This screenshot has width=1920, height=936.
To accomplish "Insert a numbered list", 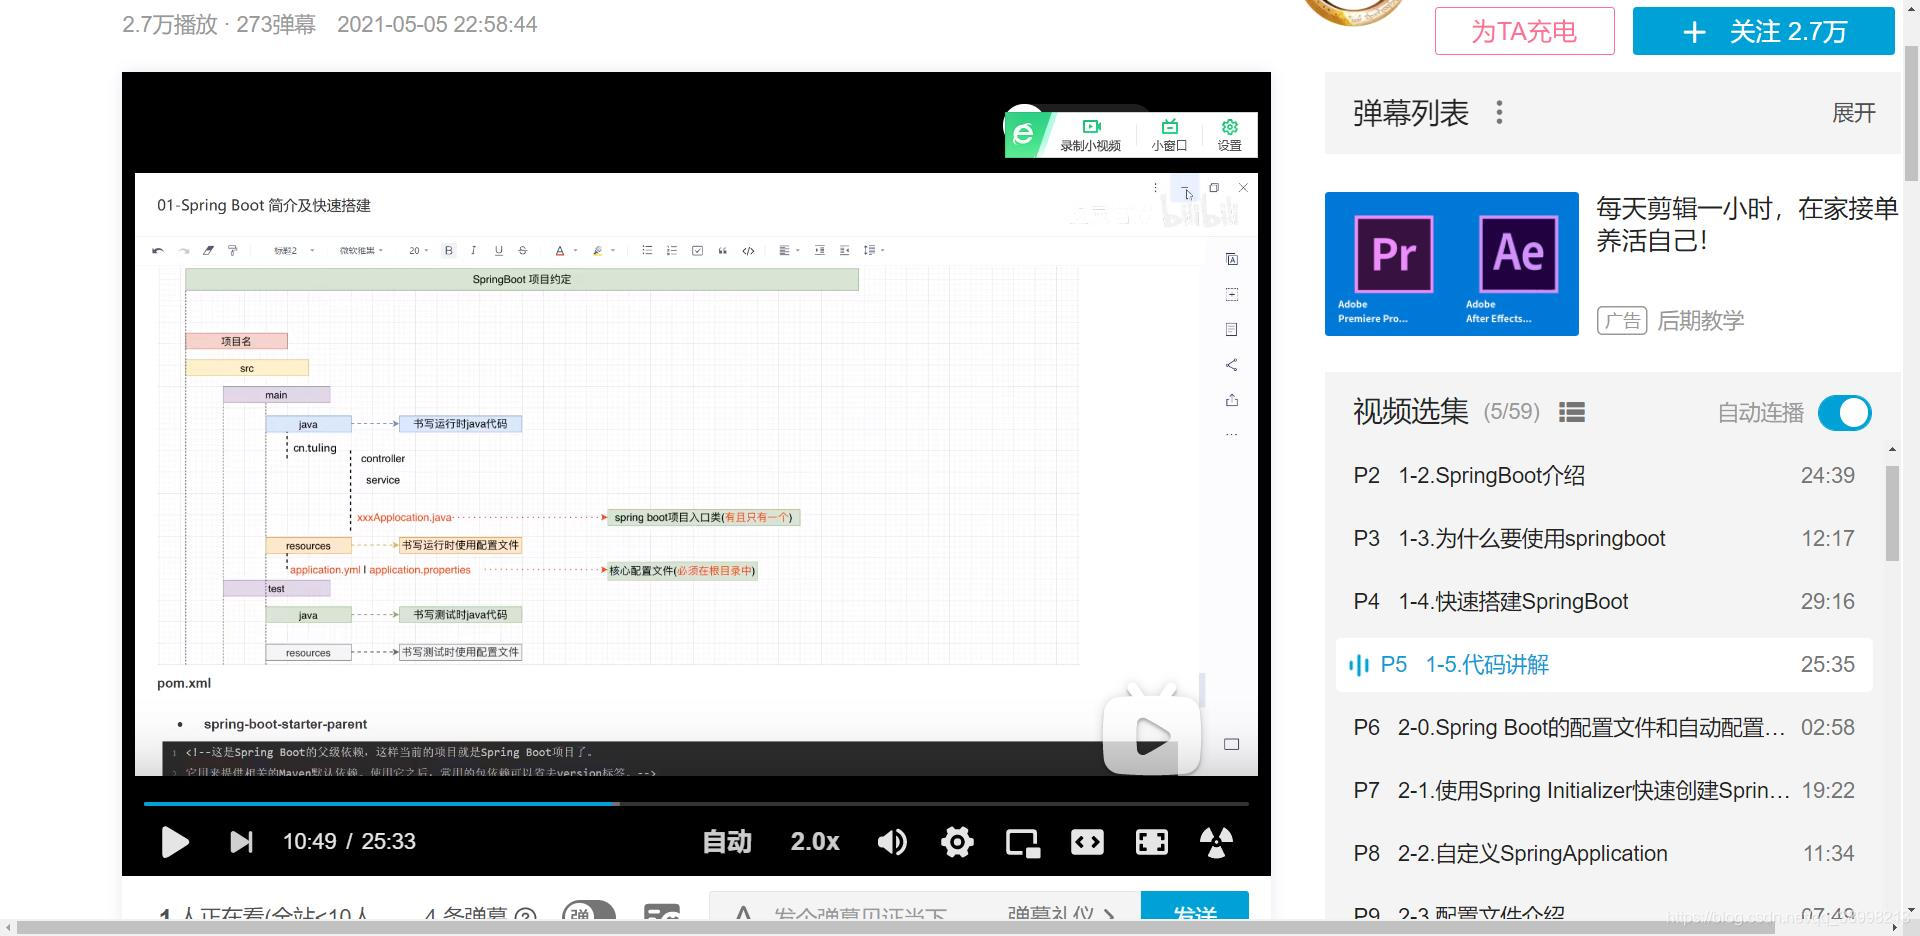I will pyautogui.click(x=672, y=251).
